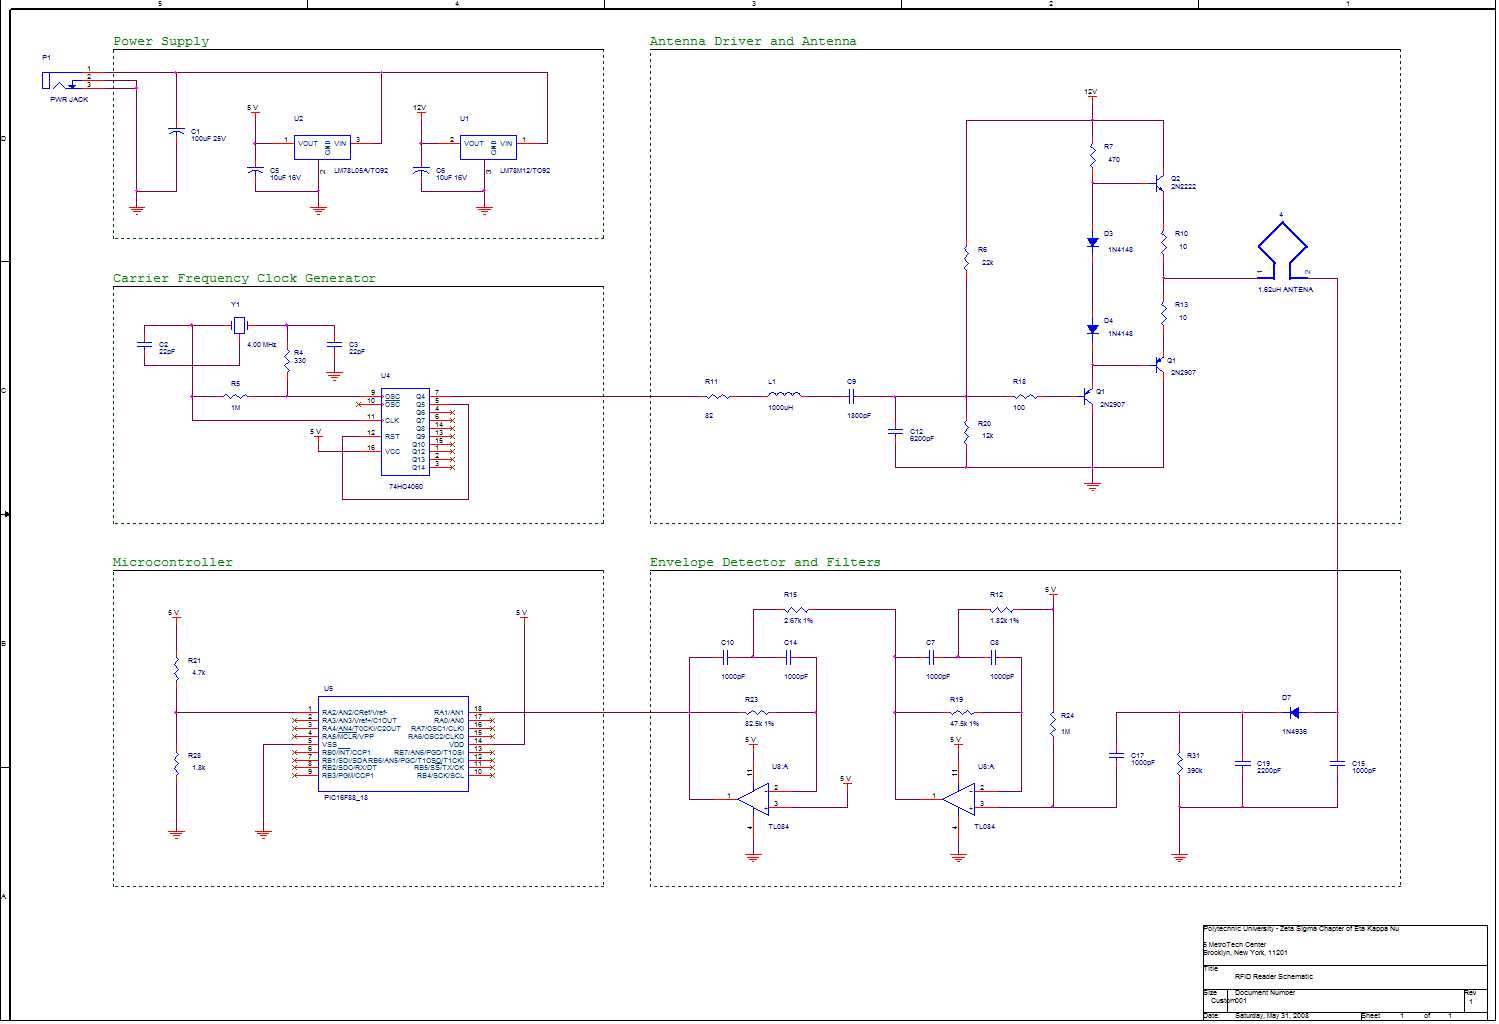Select diode D3 1N4148
The image size is (1499, 1024).
[1093, 242]
